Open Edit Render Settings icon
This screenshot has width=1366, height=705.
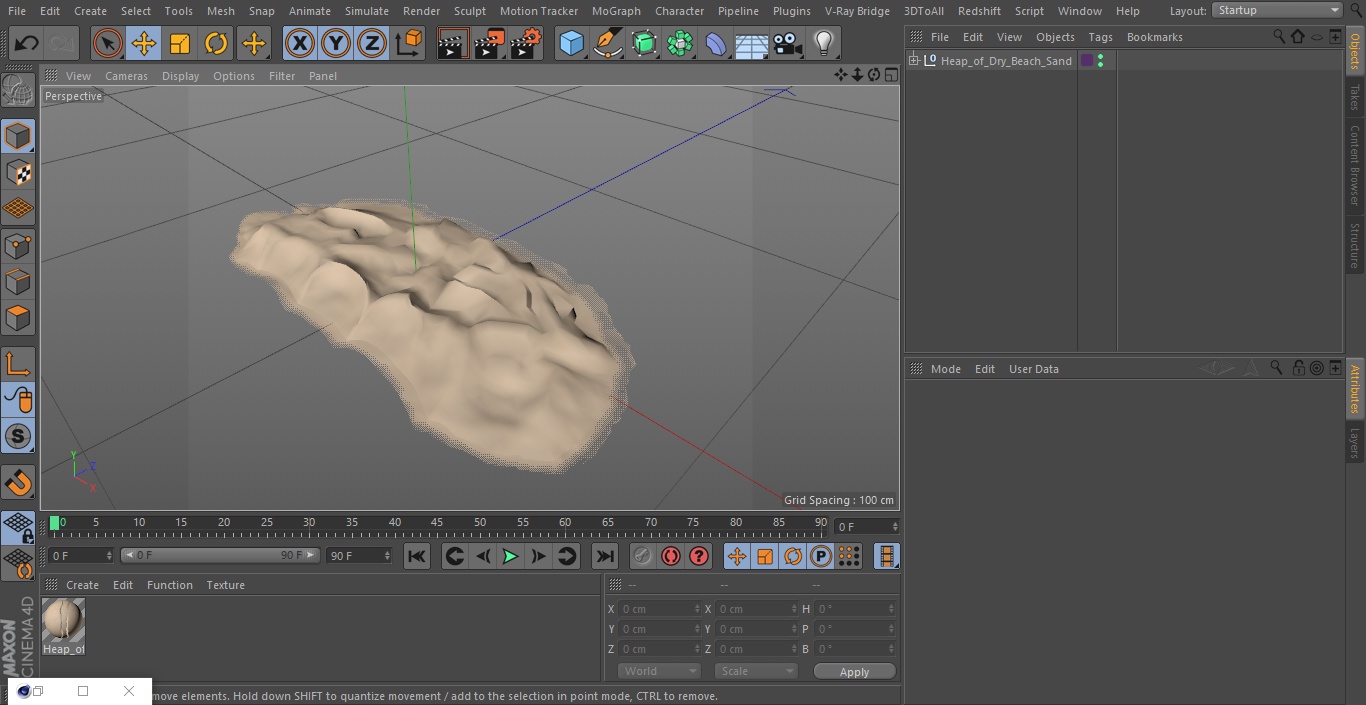[526, 43]
